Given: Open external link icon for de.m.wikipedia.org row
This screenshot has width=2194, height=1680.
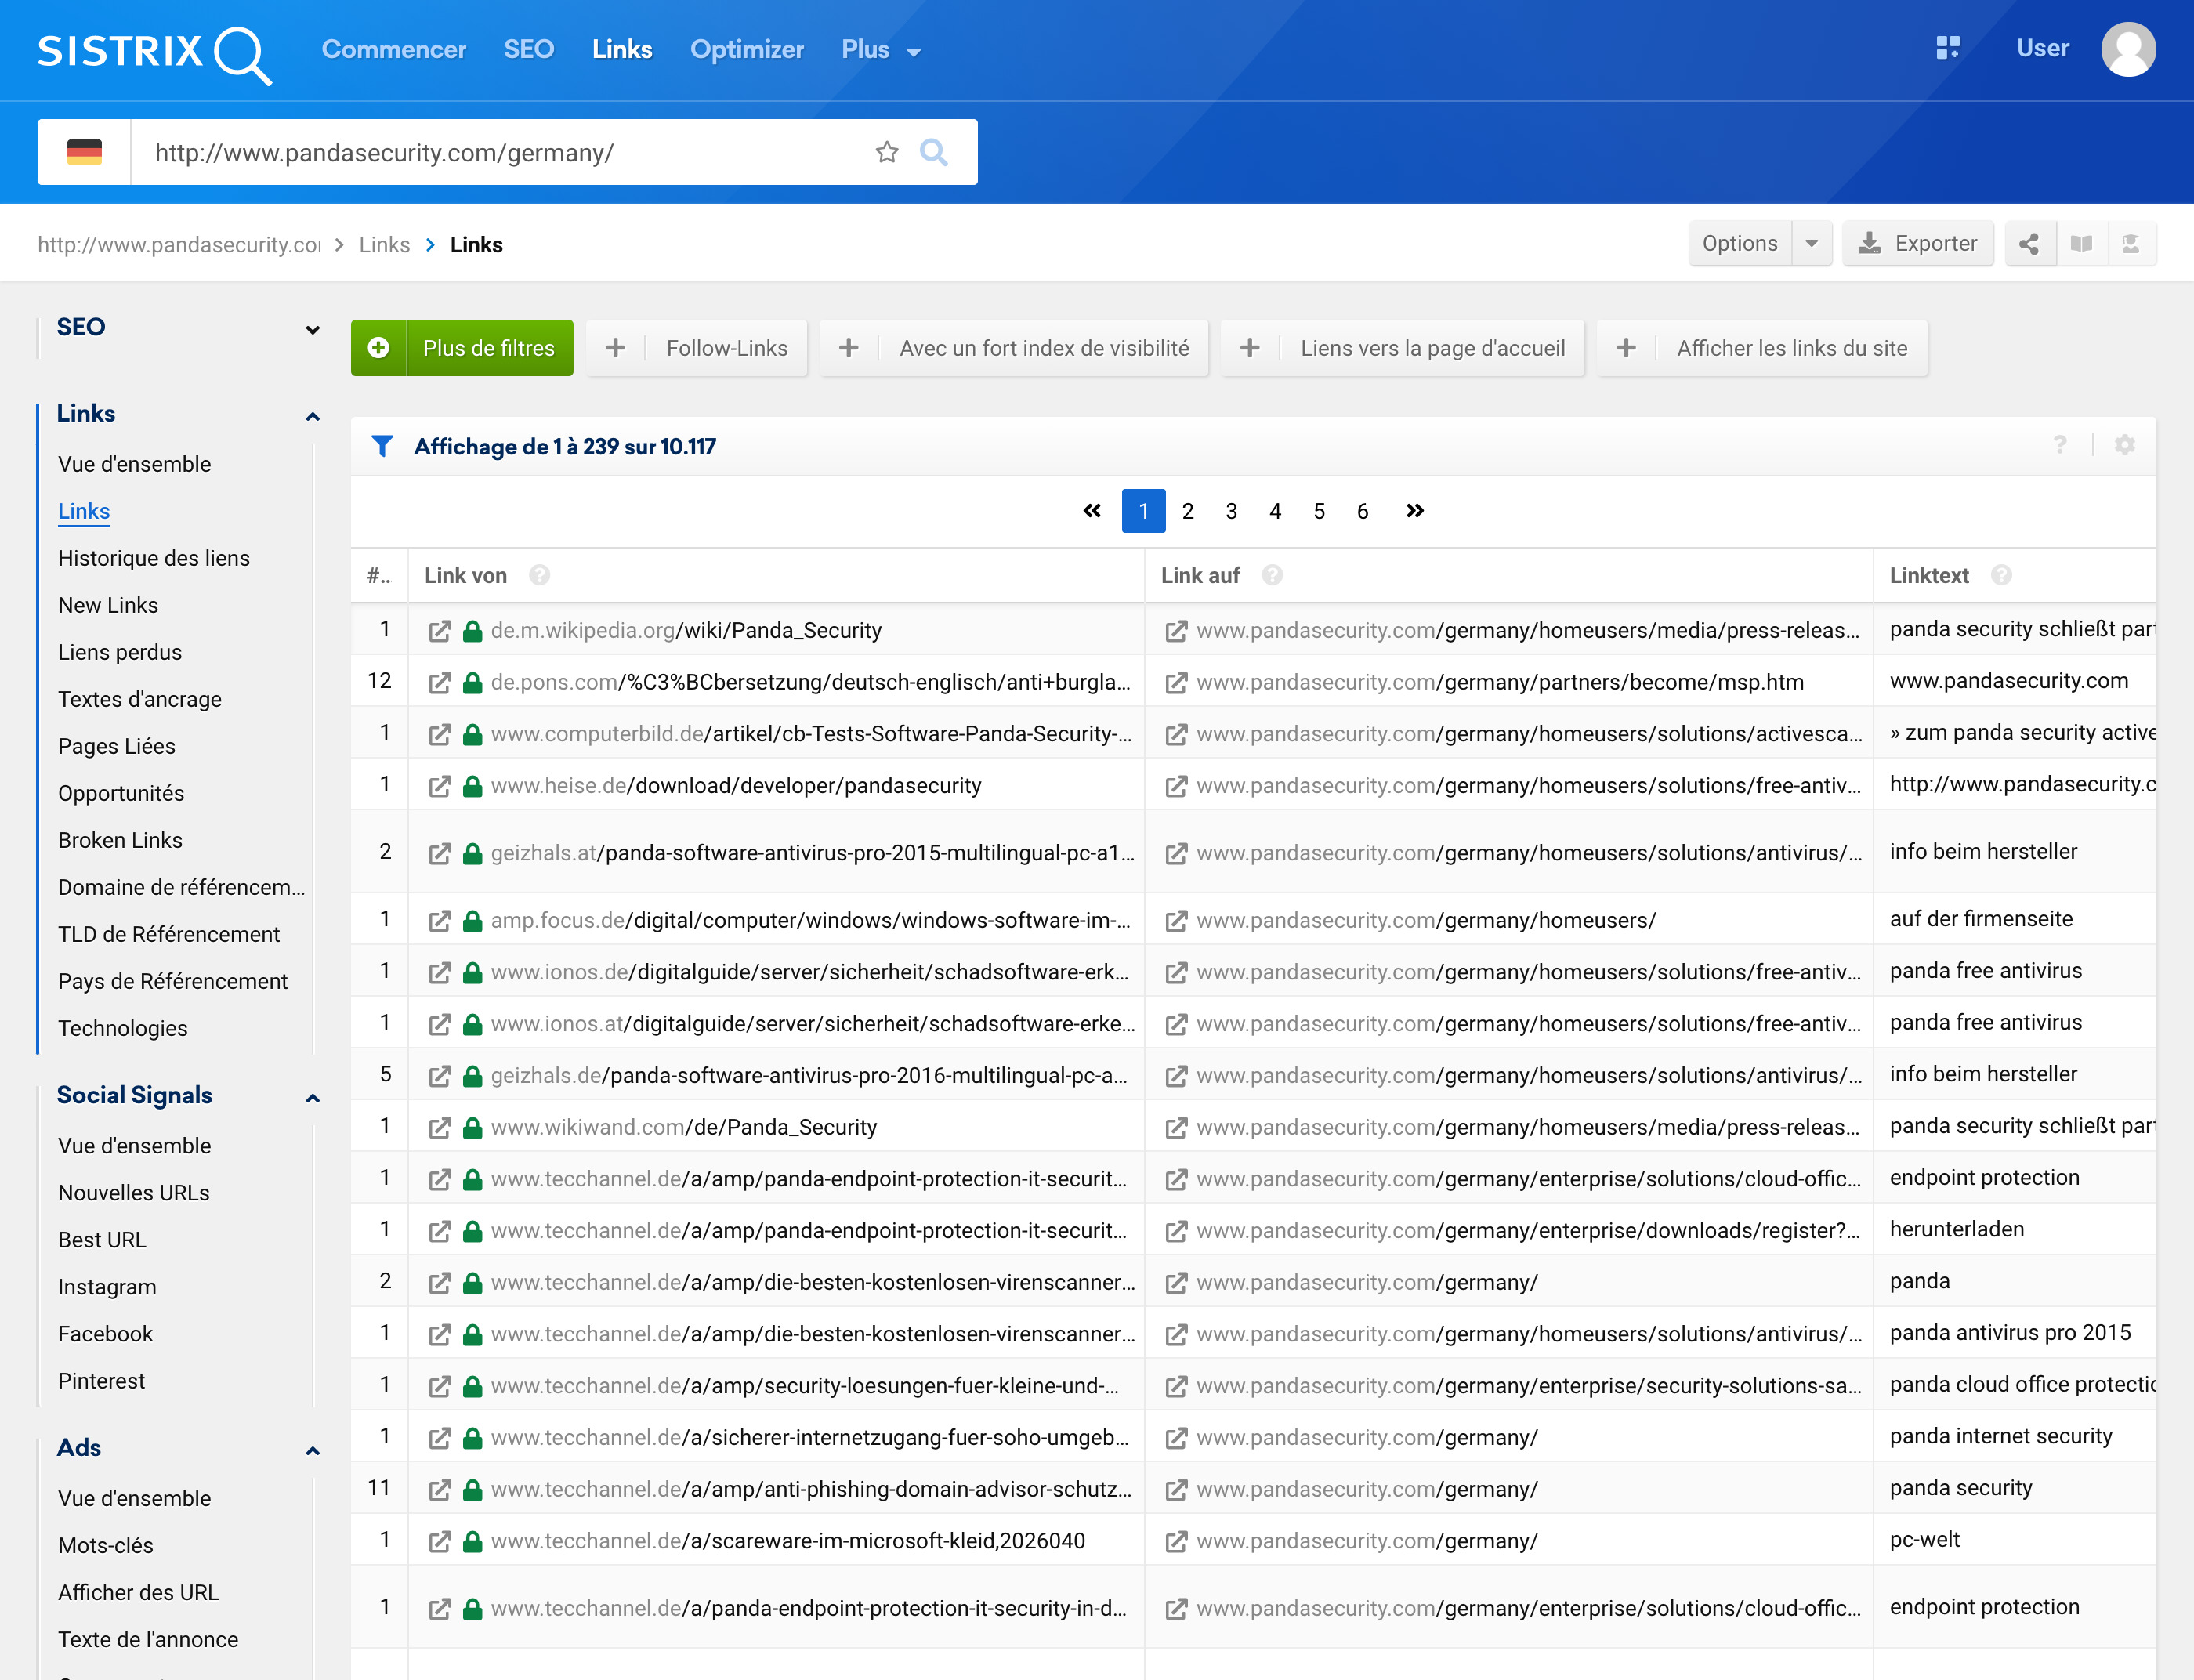Looking at the screenshot, I should pos(439,631).
